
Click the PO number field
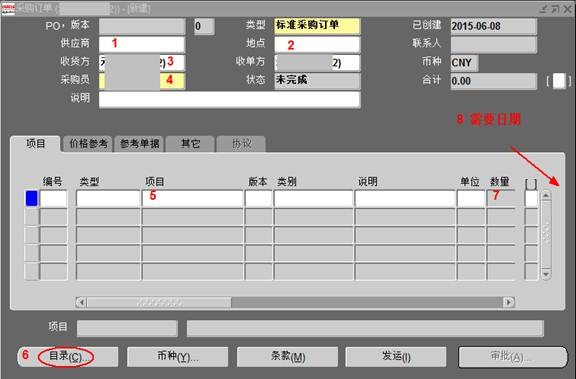[142, 26]
